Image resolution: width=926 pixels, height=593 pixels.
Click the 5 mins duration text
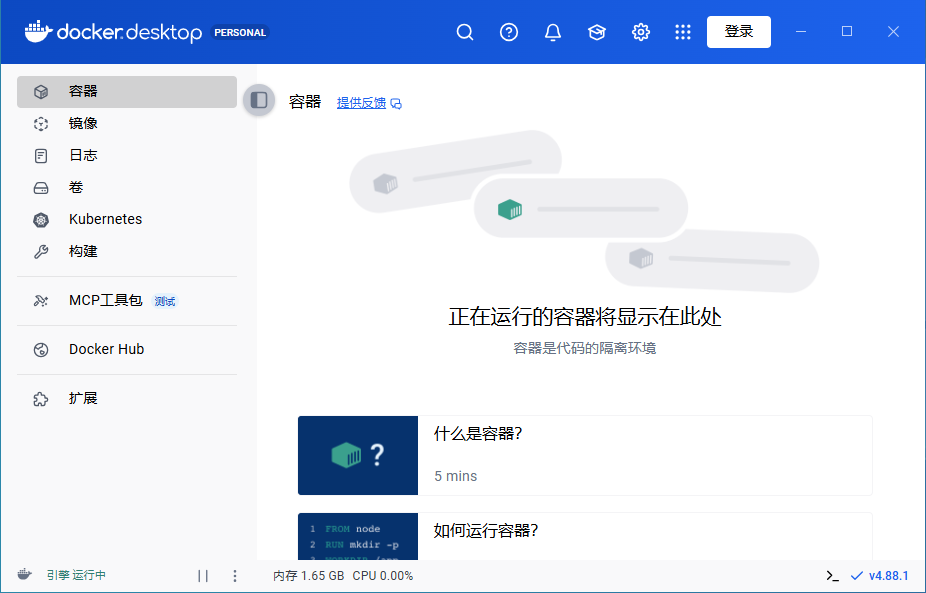click(x=455, y=476)
